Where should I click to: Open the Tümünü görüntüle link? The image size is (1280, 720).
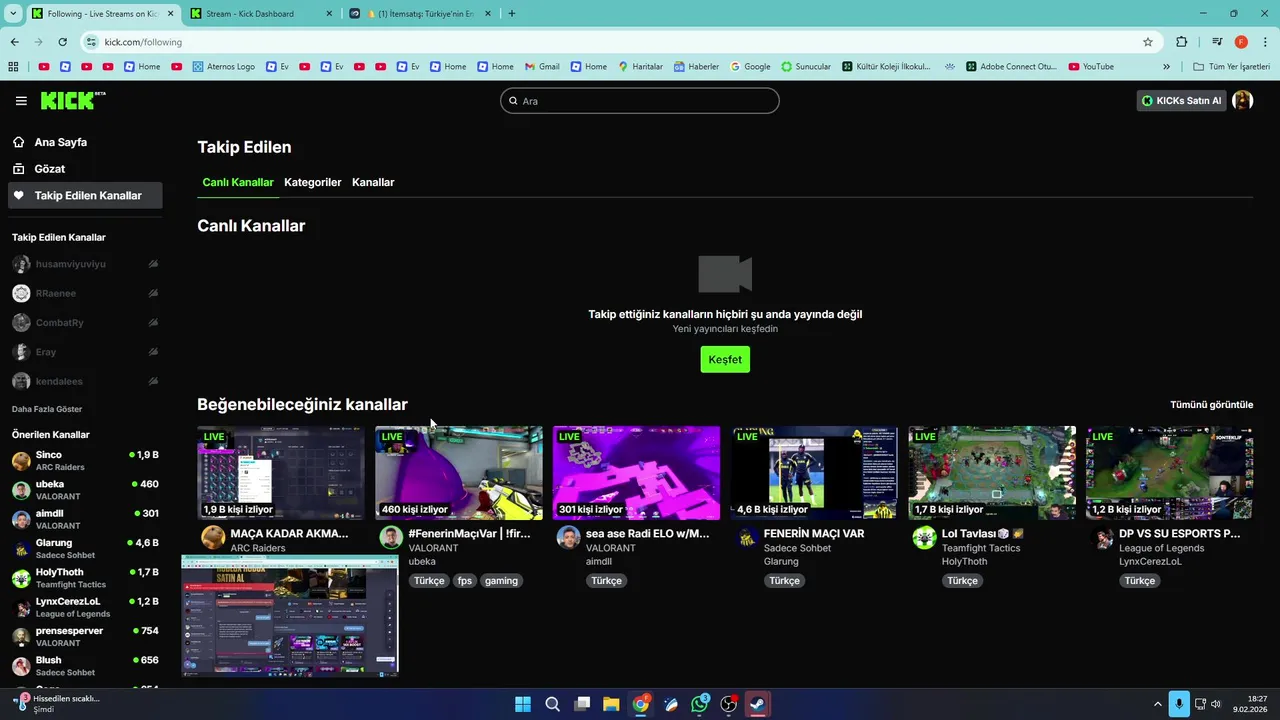(x=1212, y=405)
